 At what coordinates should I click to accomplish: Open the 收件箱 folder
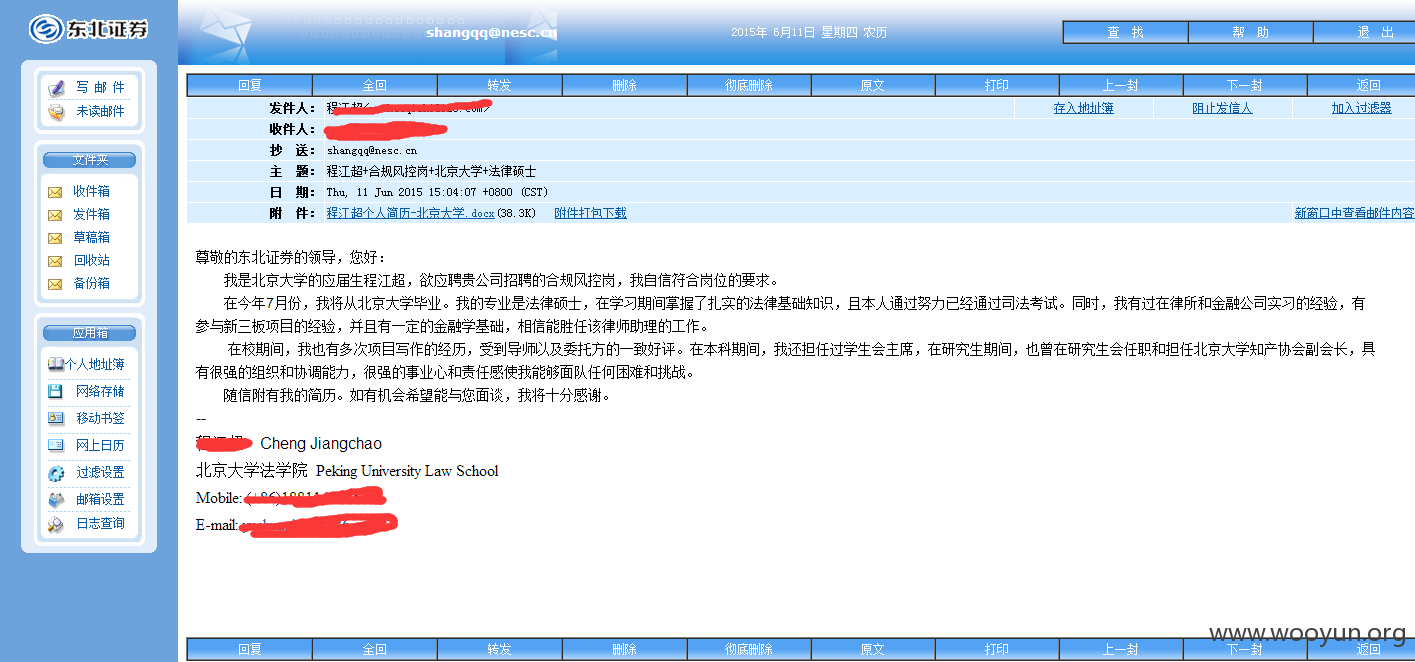pyautogui.click(x=91, y=192)
